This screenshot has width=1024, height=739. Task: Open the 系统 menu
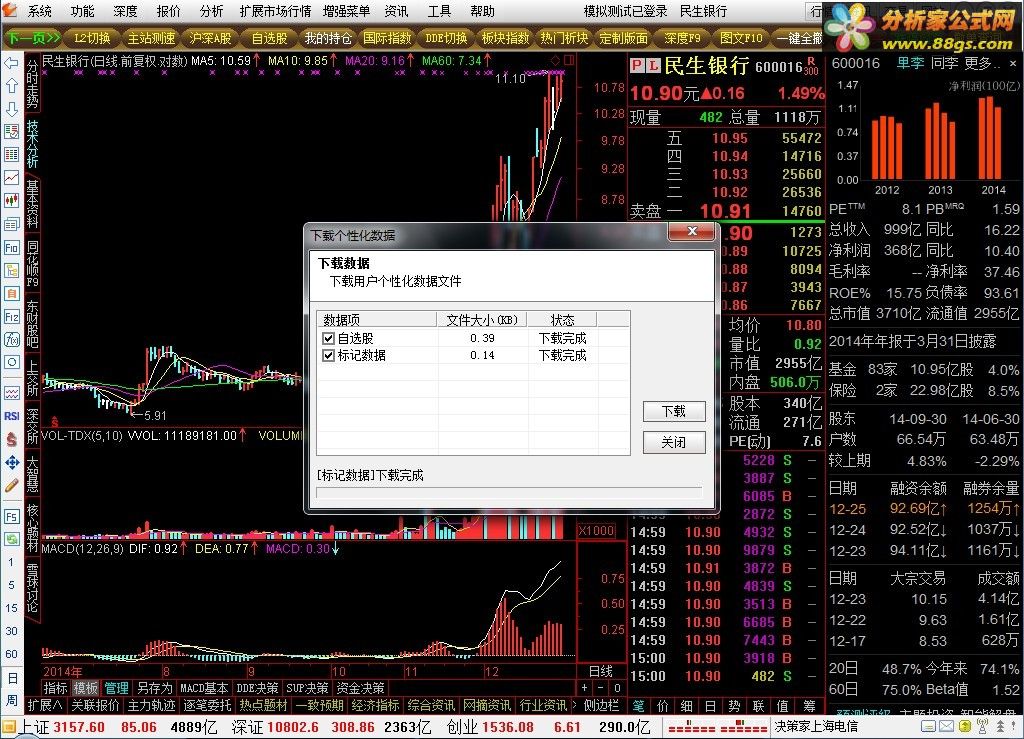(39, 11)
